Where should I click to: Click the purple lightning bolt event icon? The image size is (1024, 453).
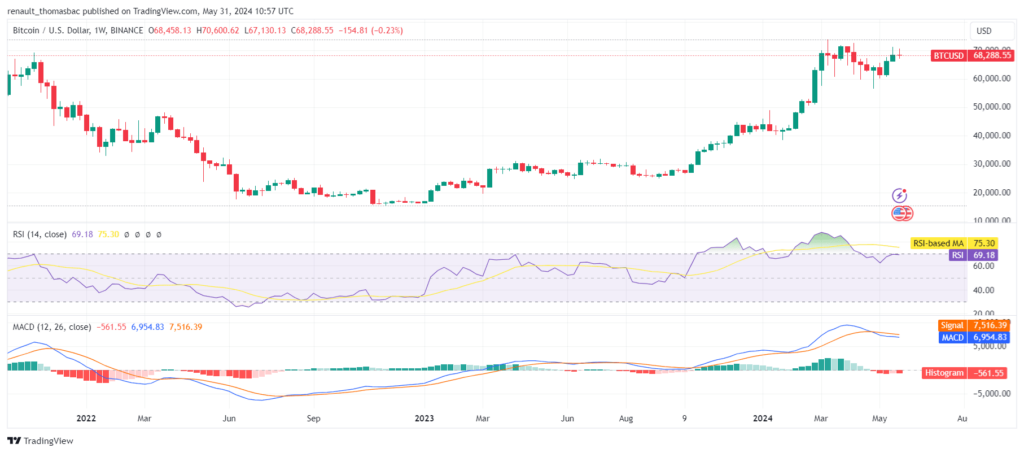900,195
